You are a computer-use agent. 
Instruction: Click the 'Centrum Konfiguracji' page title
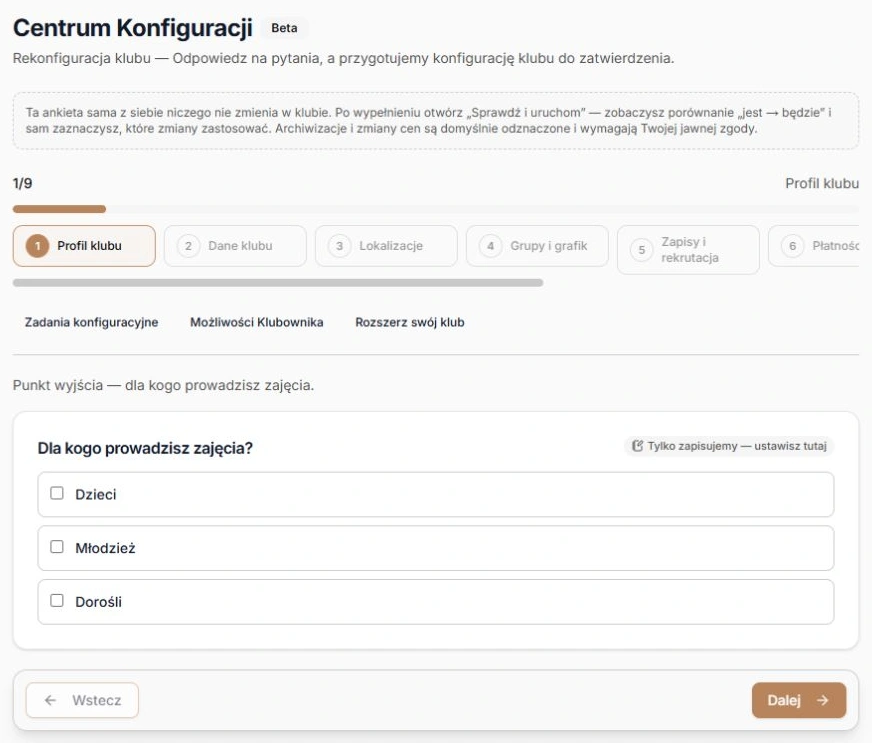pyautogui.click(x=133, y=28)
